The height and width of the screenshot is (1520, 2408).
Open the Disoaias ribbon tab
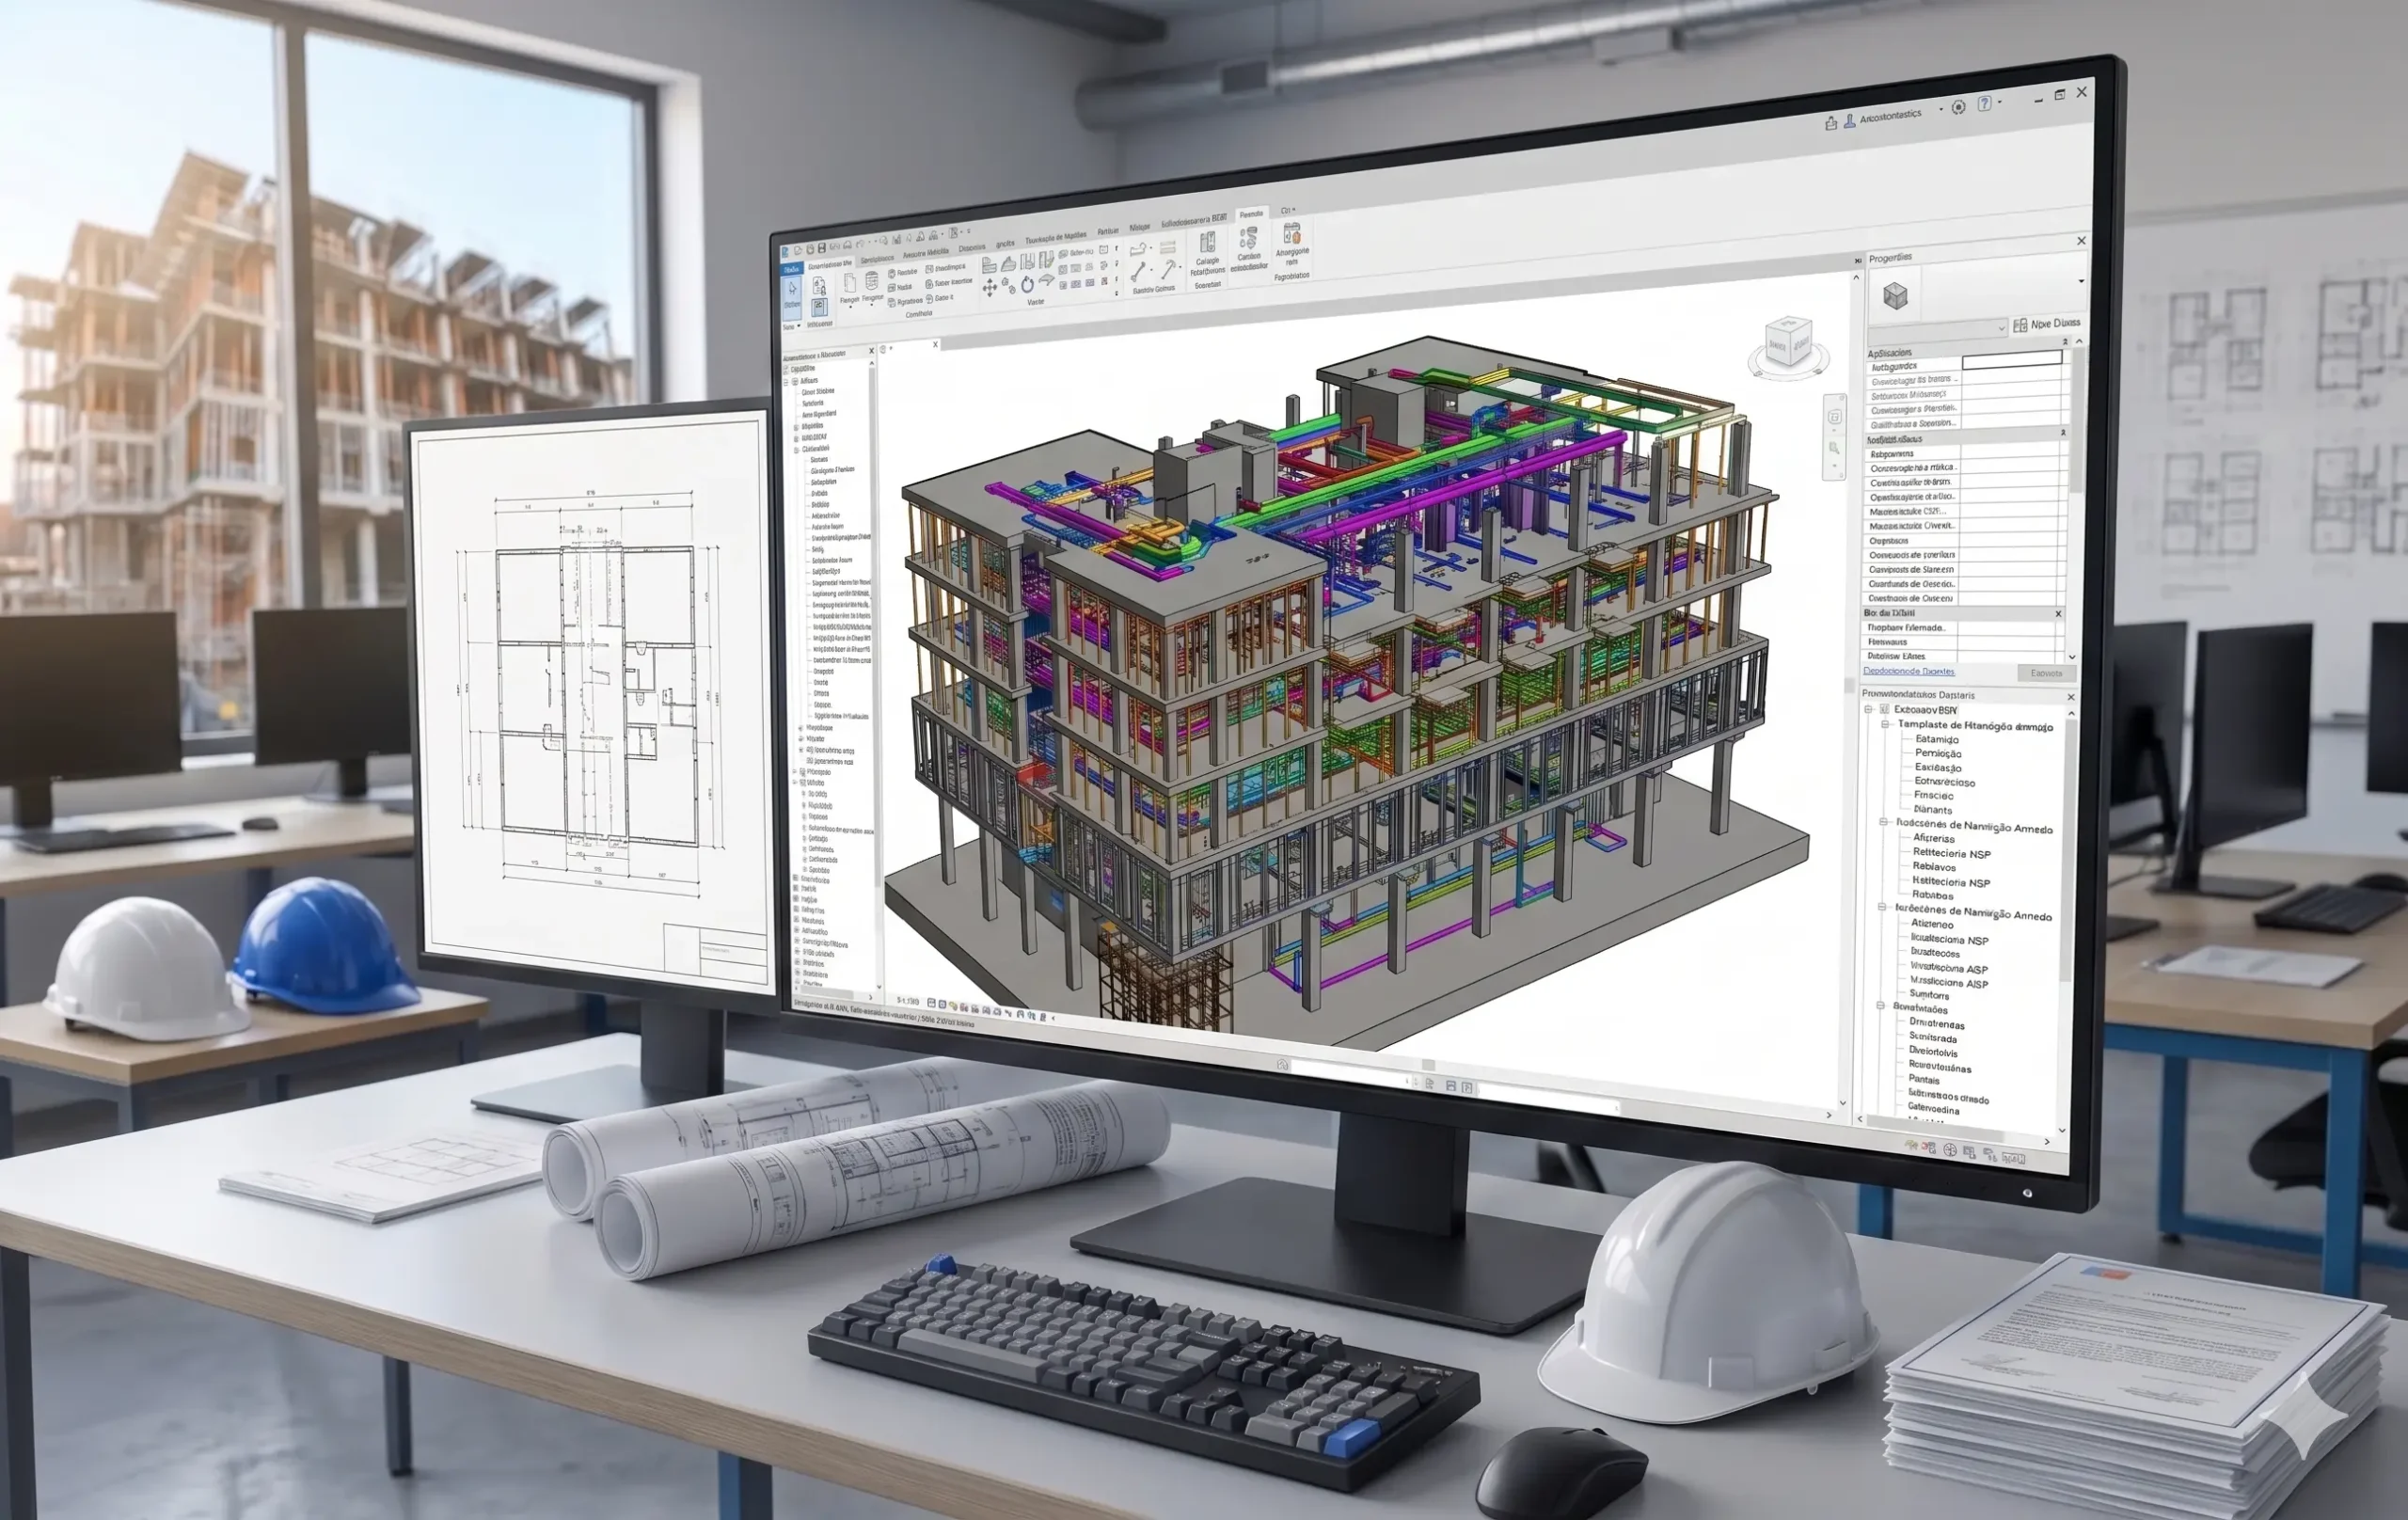pyautogui.click(x=972, y=248)
